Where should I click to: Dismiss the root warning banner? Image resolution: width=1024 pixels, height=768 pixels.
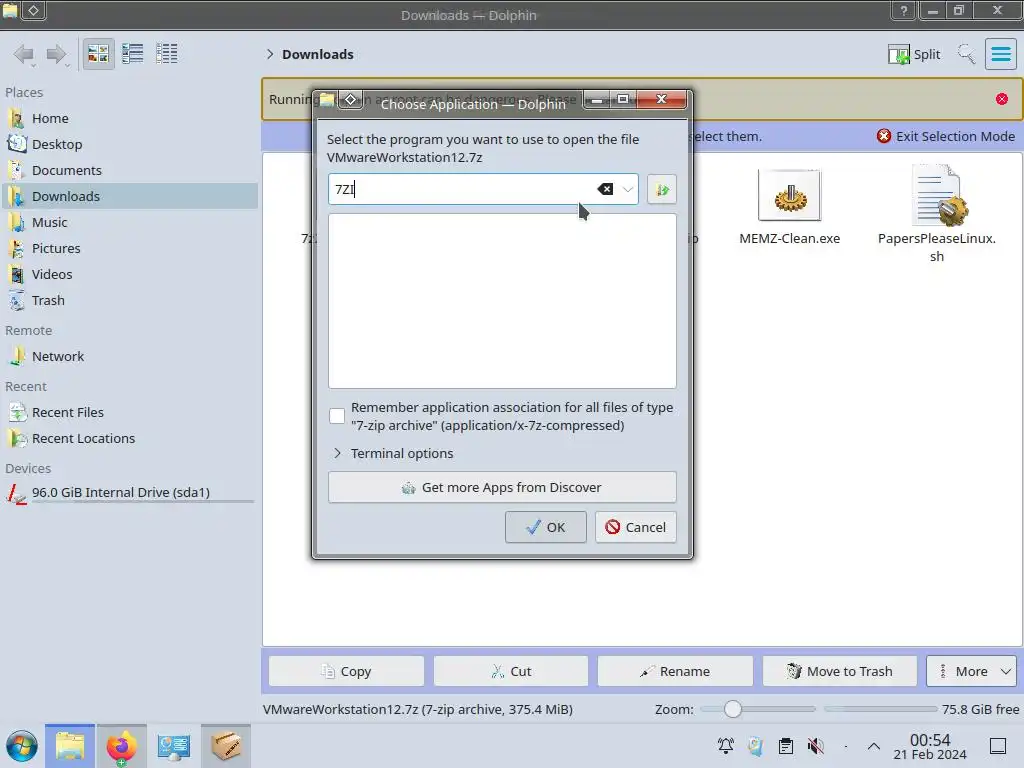1002,99
